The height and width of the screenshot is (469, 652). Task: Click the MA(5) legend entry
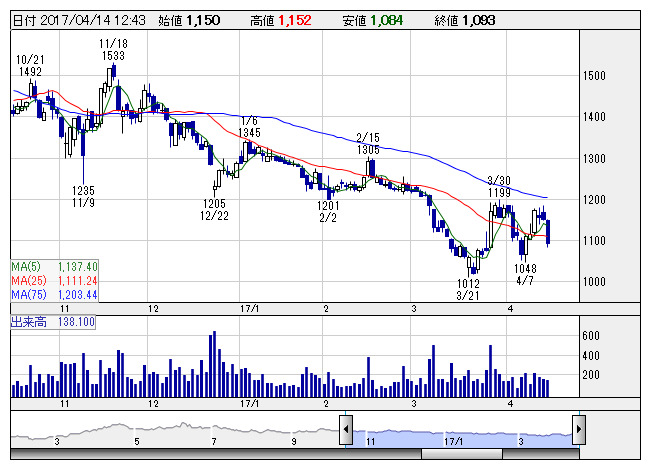54,267
